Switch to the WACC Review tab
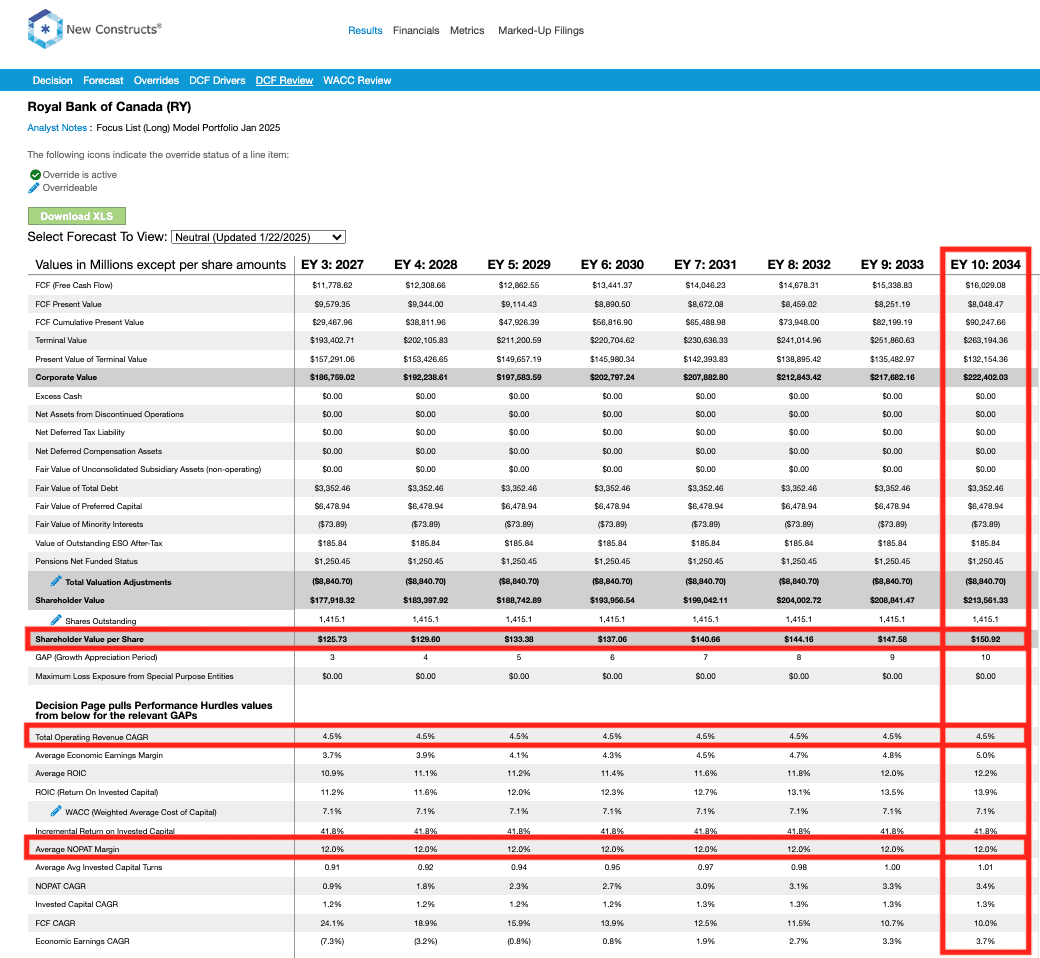1040x958 pixels. click(357, 80)
